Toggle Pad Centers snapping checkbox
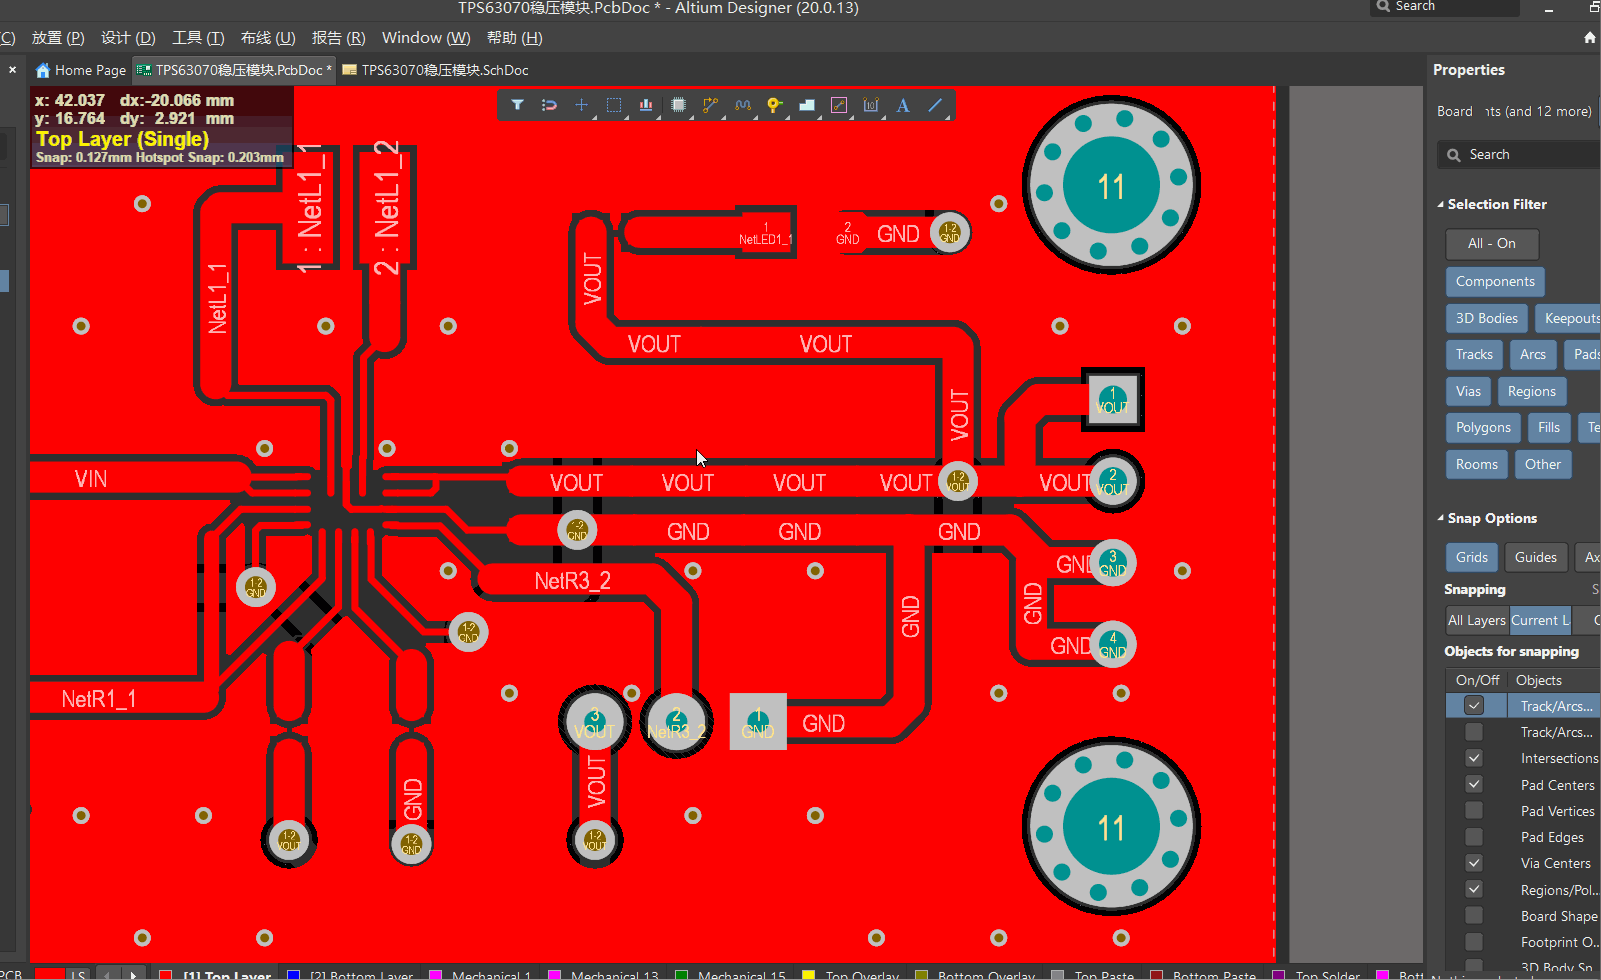Image resolution: width=1601 pixels, height=980 pixels. point(1474,784)
